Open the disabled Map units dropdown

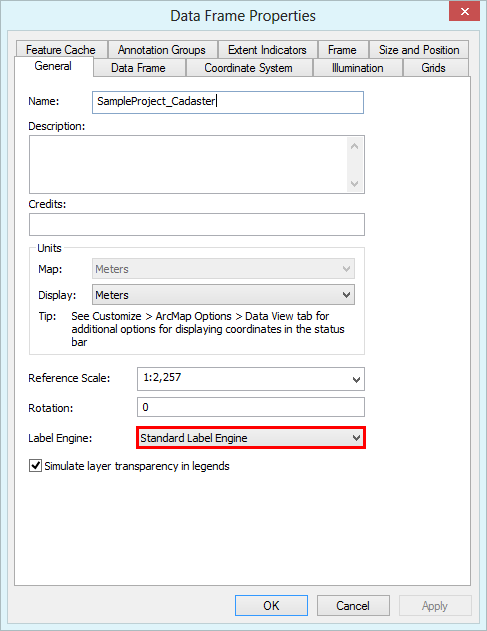(x=223, y=269)
